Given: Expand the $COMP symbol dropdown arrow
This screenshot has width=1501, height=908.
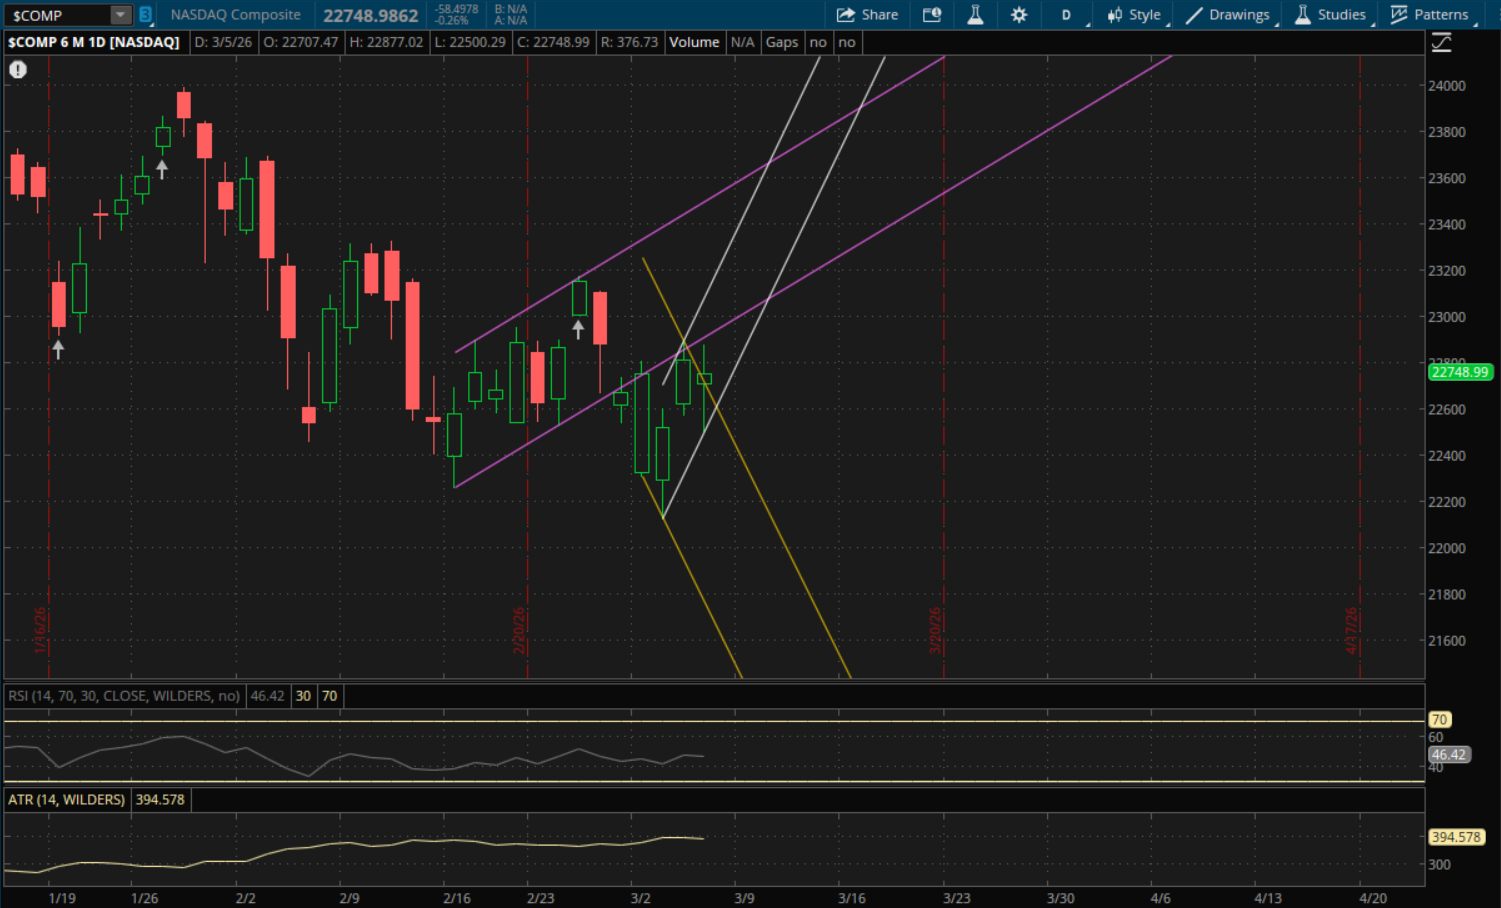Looking at the screenshot, I should click(x=120, y=15).
